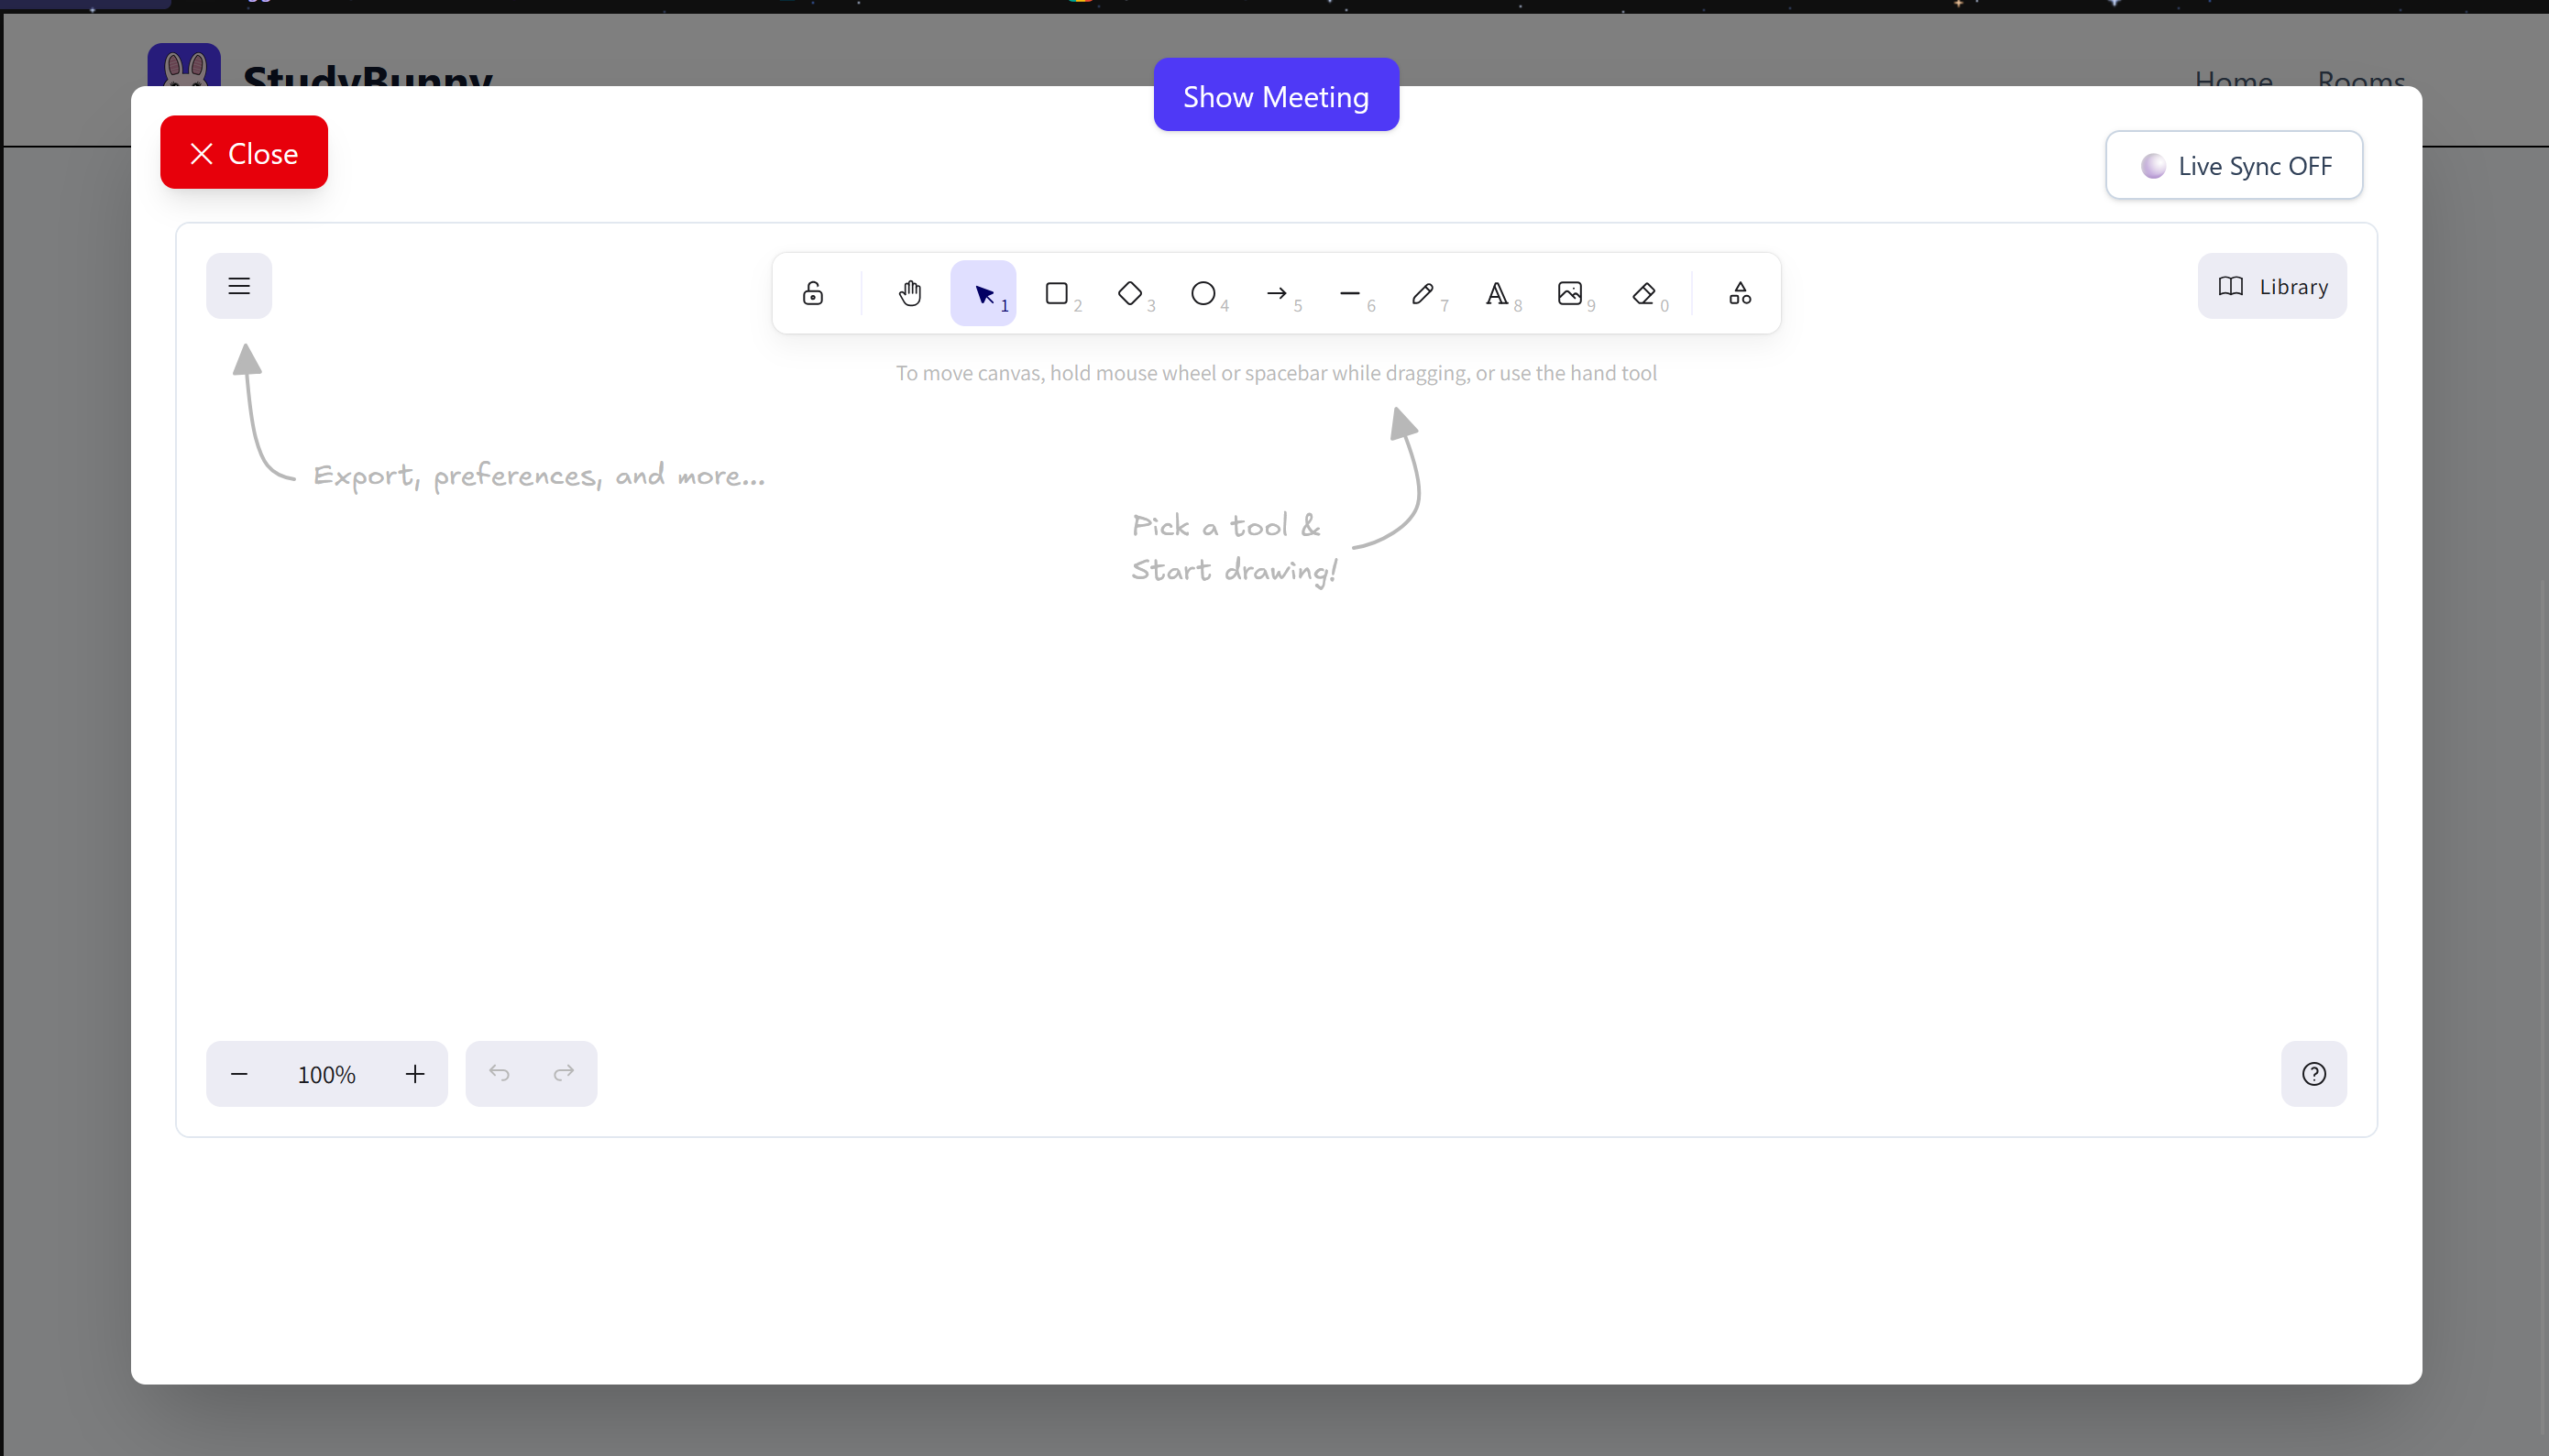Open the Library sidebar
Viewport: 2549px width, 1456px height.
click(2271, 286)
